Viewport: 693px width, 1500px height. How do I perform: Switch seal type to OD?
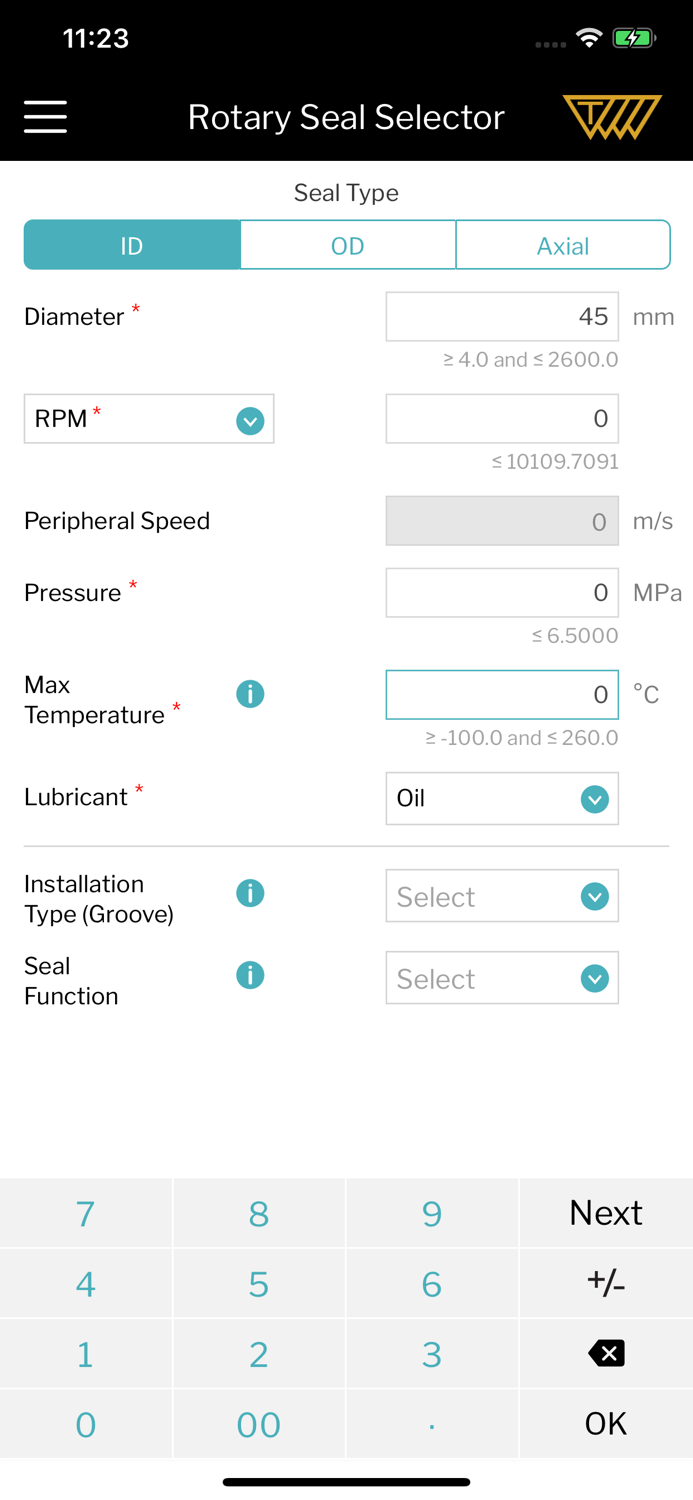(x=347, y=246)
